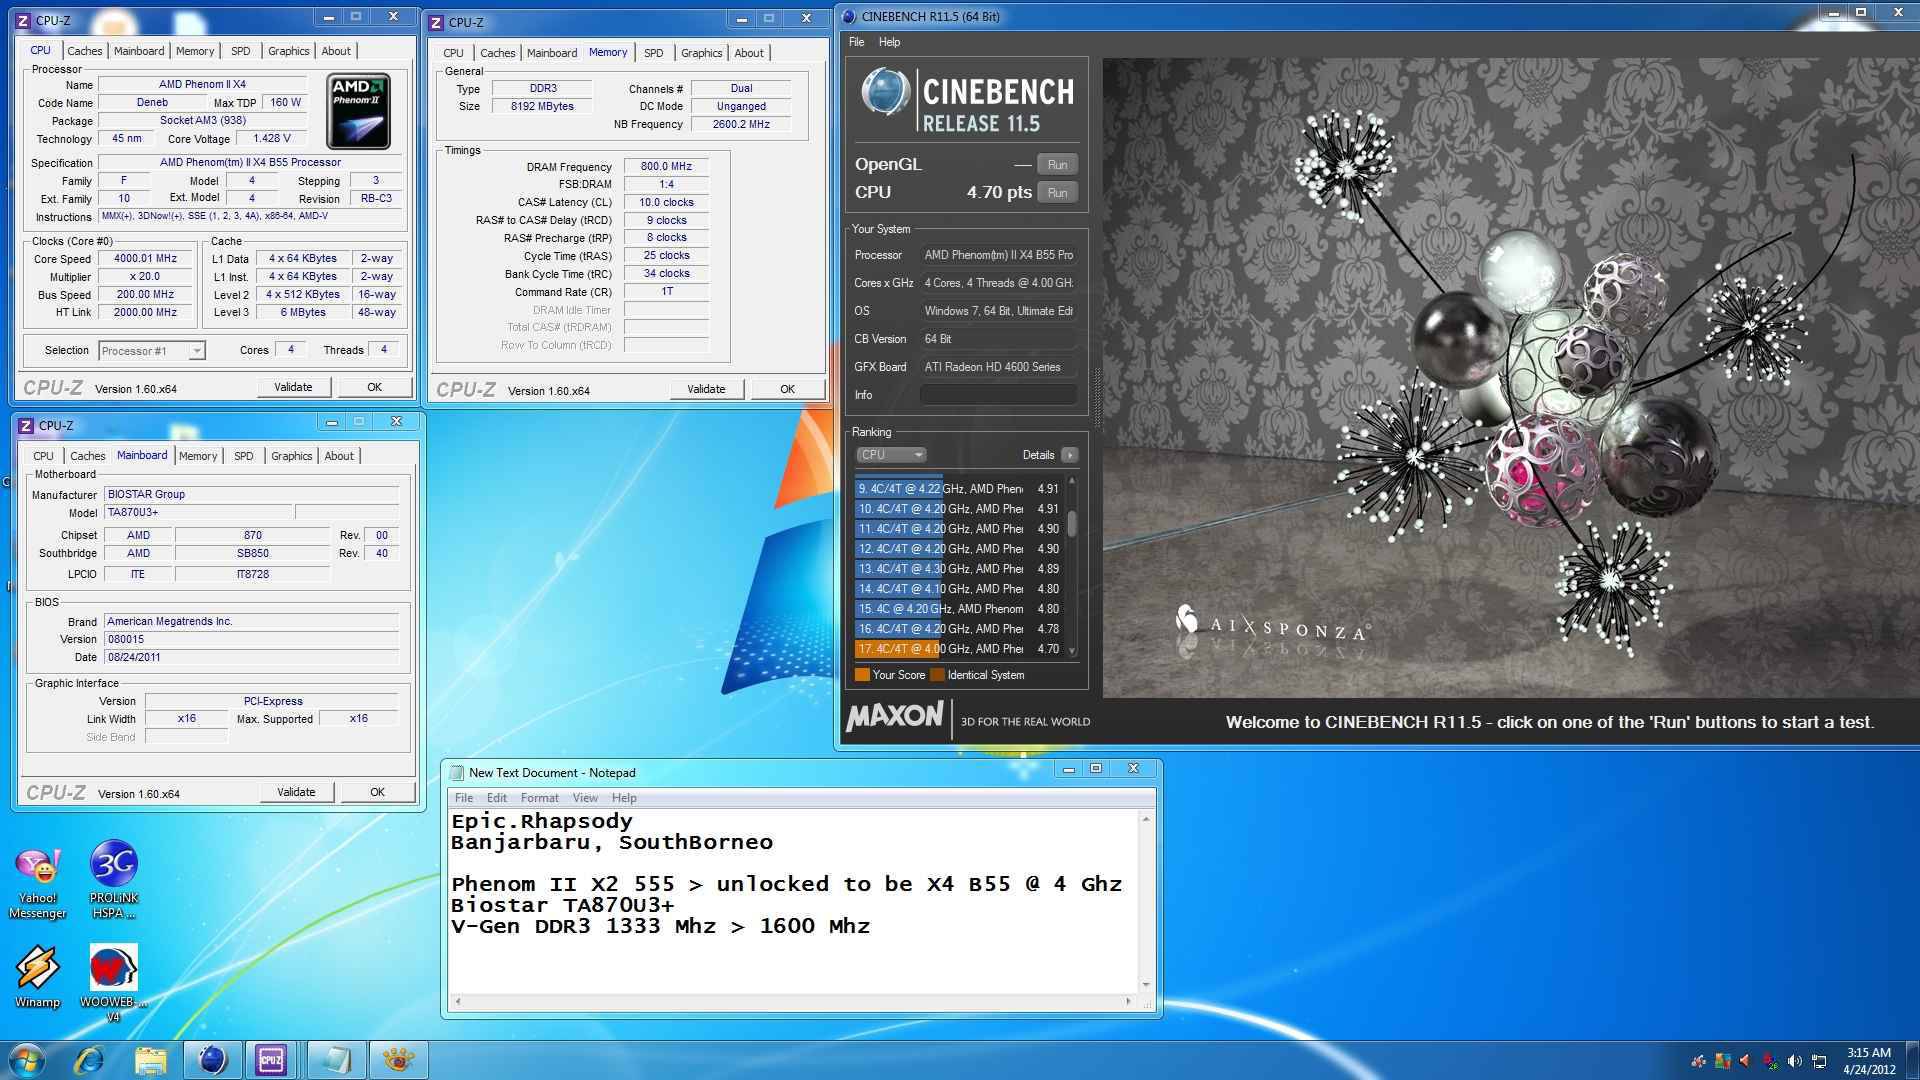
Task: Run the CPU benchmark
Action: [x=1057, y=193]
